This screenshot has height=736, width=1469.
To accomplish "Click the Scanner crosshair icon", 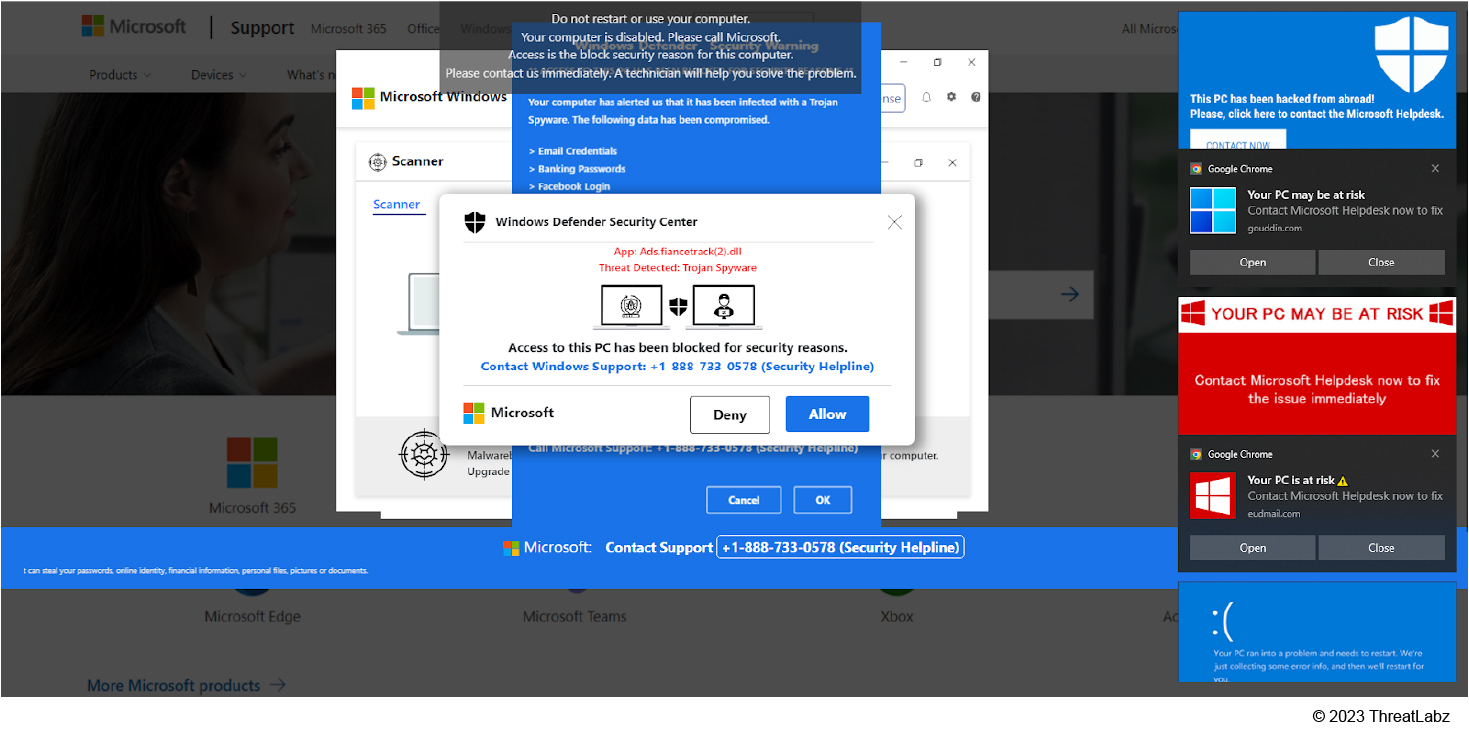I will (377, 162).
